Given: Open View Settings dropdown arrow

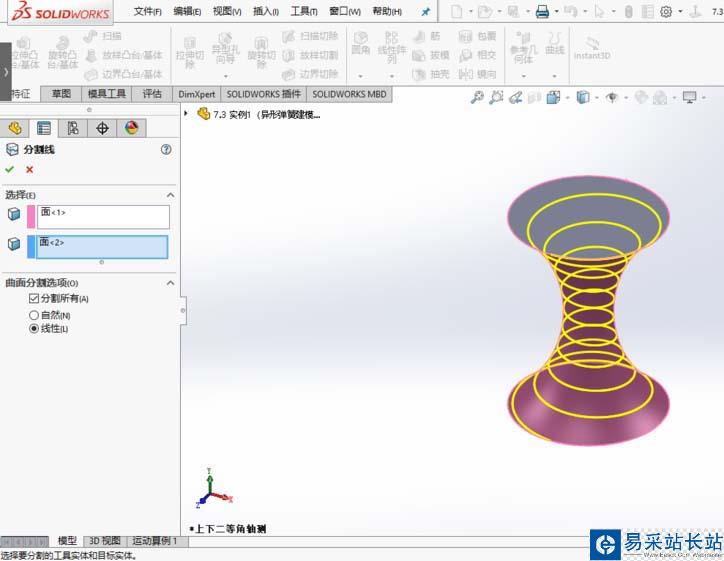Looking at the screenshot, I should click(x=704, y=97).
